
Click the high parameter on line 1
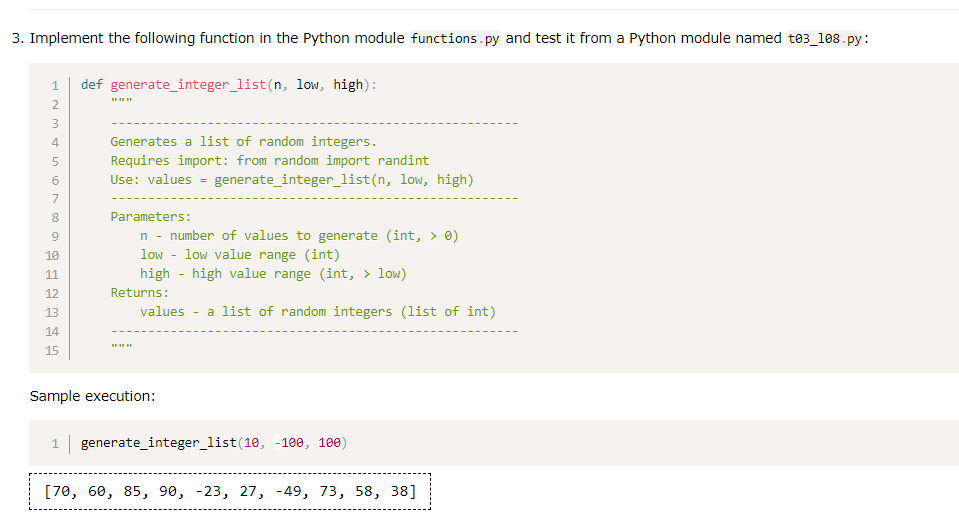pos(348,84)
